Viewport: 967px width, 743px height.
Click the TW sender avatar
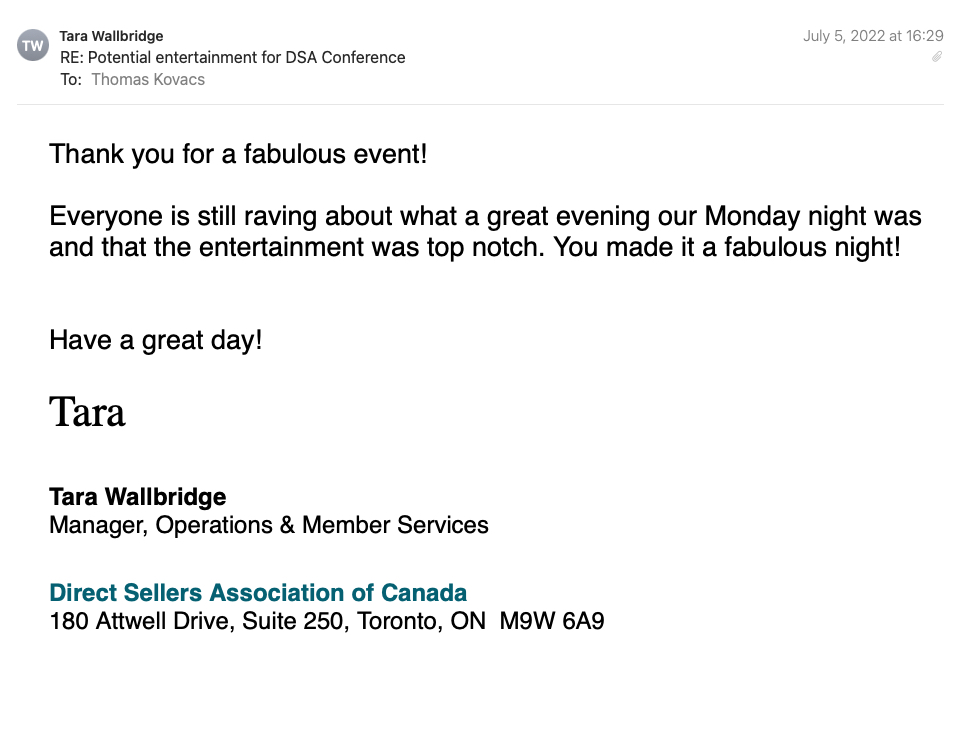coord(33,45)
